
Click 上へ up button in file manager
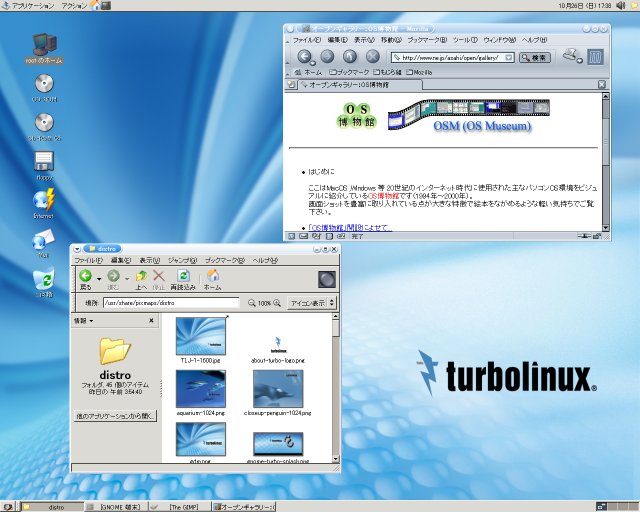141,280
